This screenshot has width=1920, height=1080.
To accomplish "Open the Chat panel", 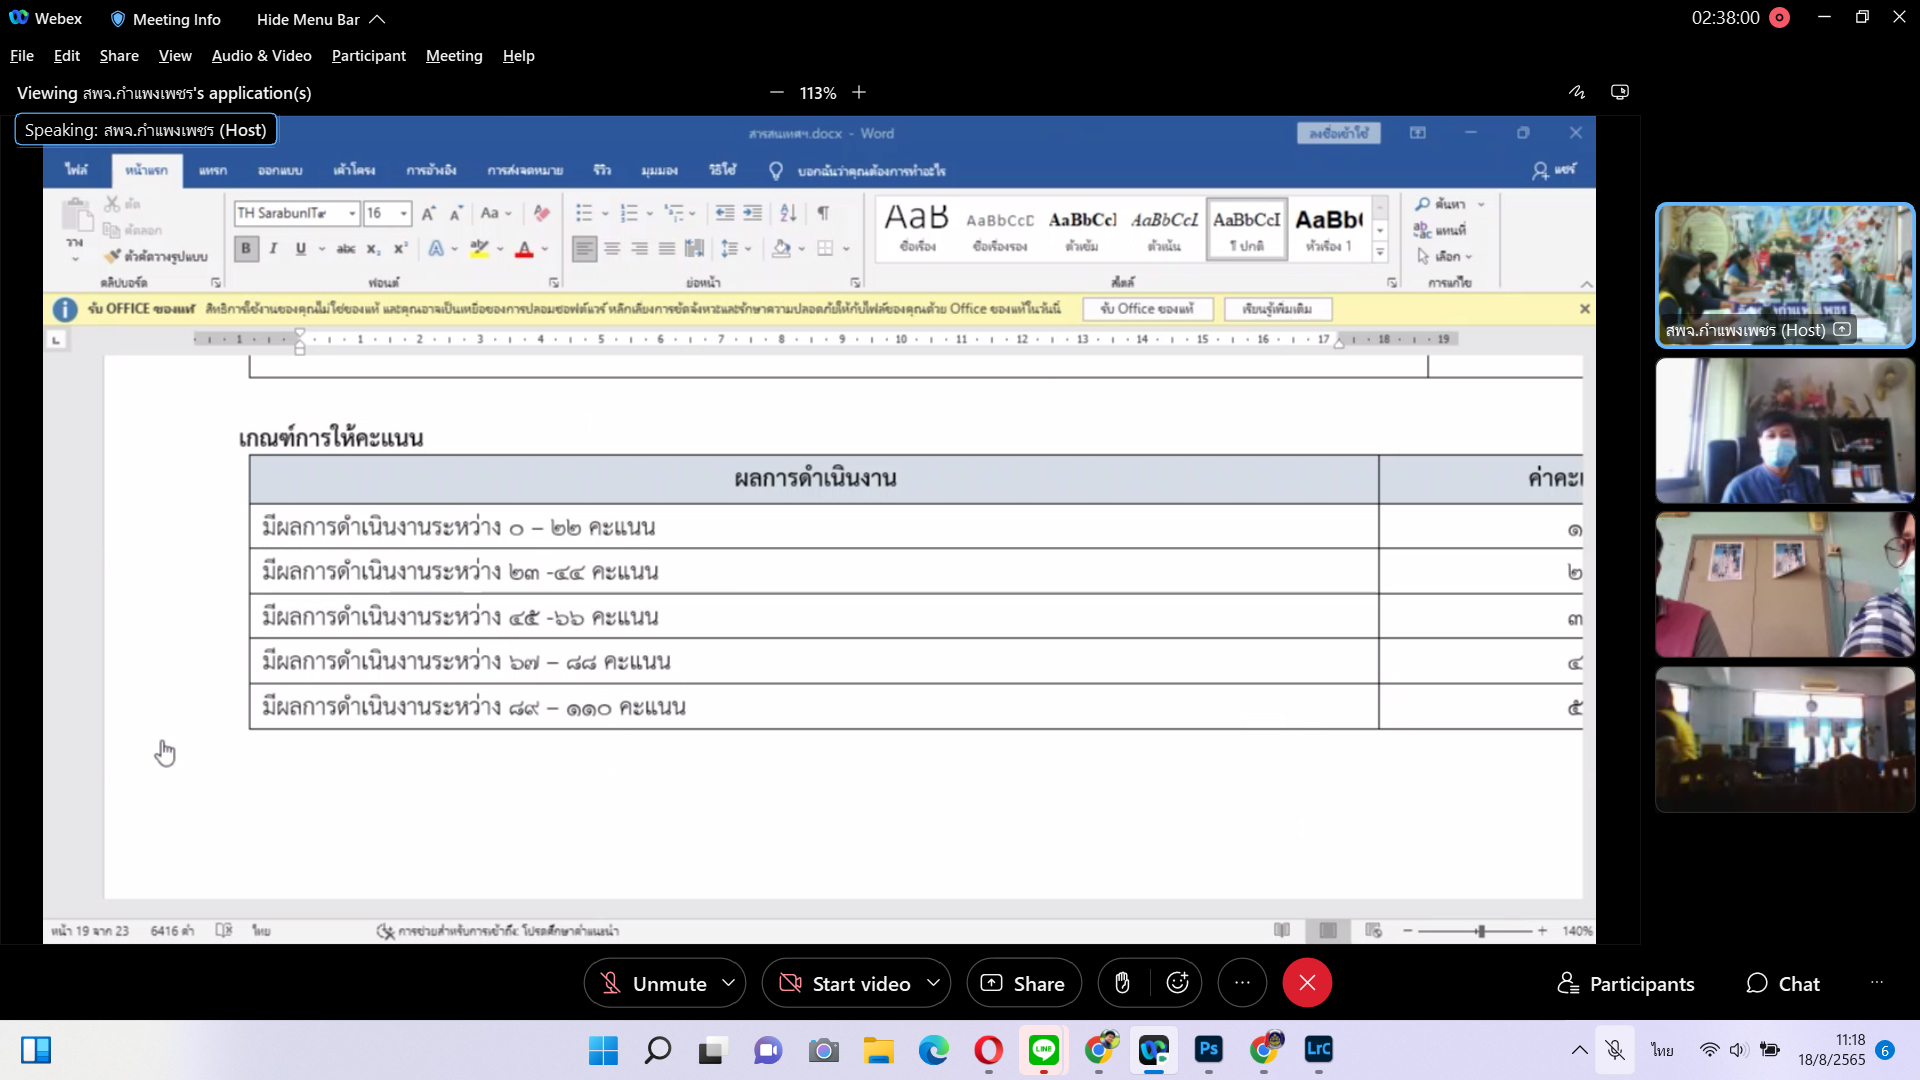I will point(1783,984).
